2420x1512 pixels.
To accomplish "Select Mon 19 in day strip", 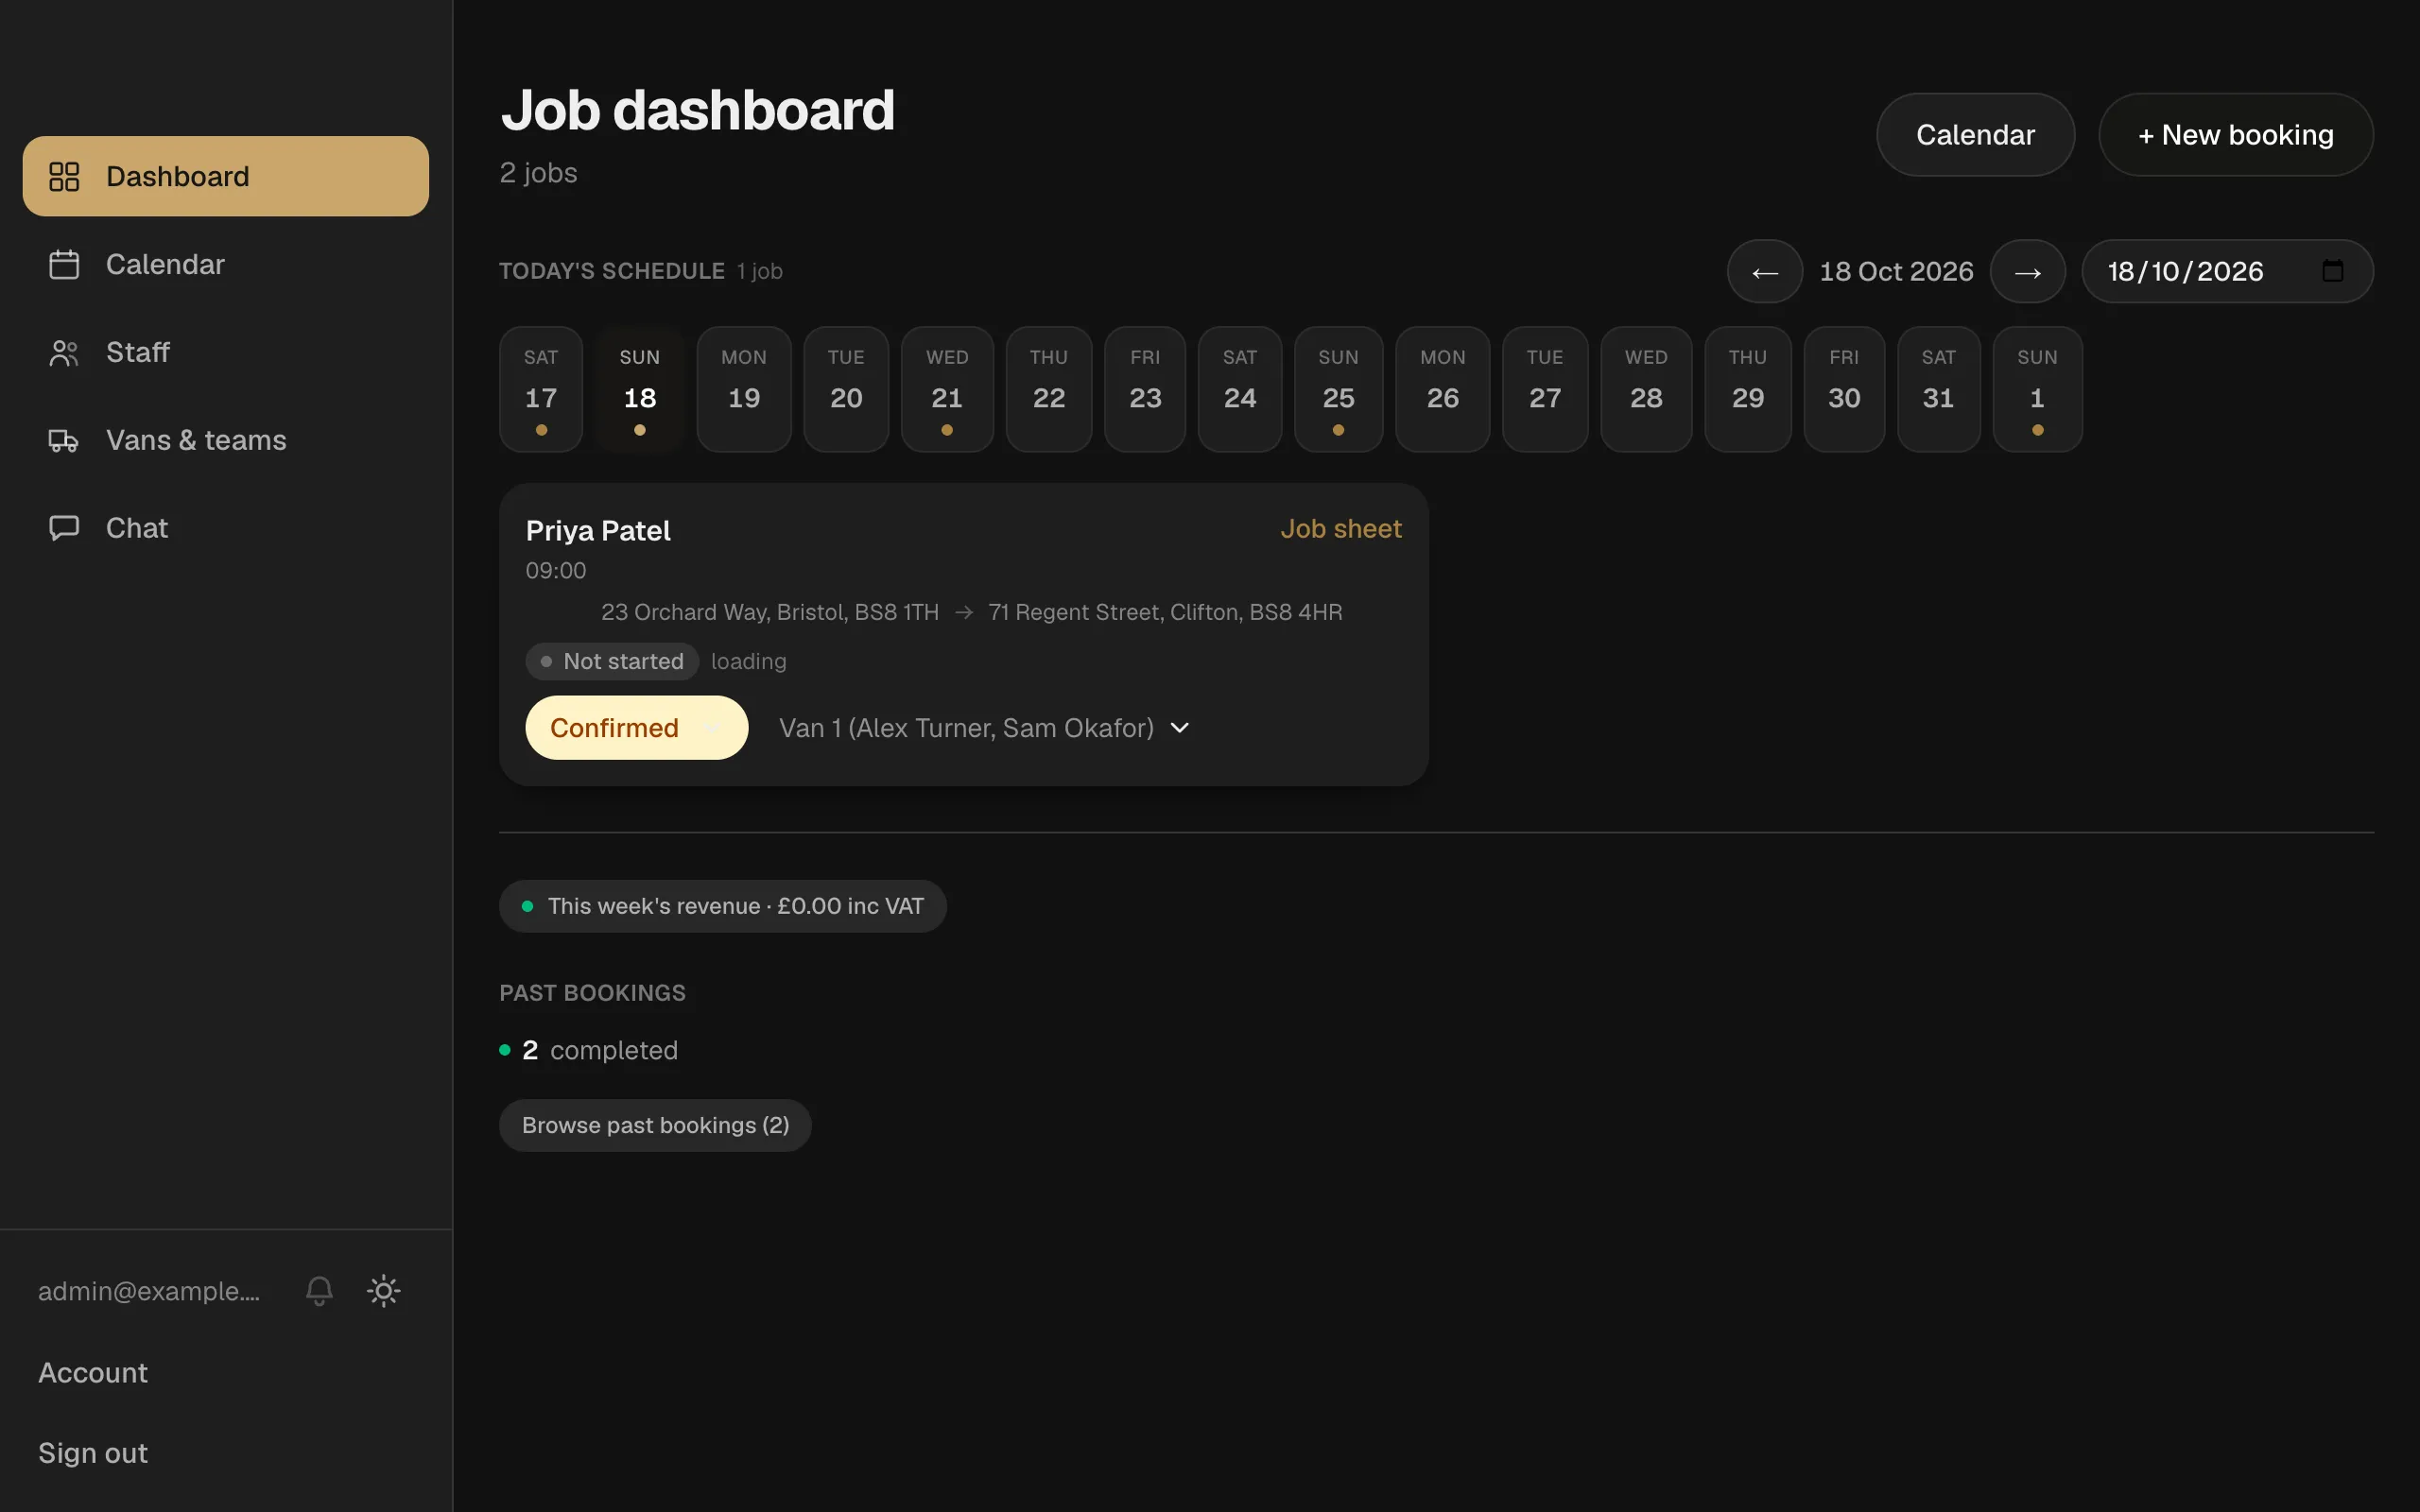I will click(744, 389).
